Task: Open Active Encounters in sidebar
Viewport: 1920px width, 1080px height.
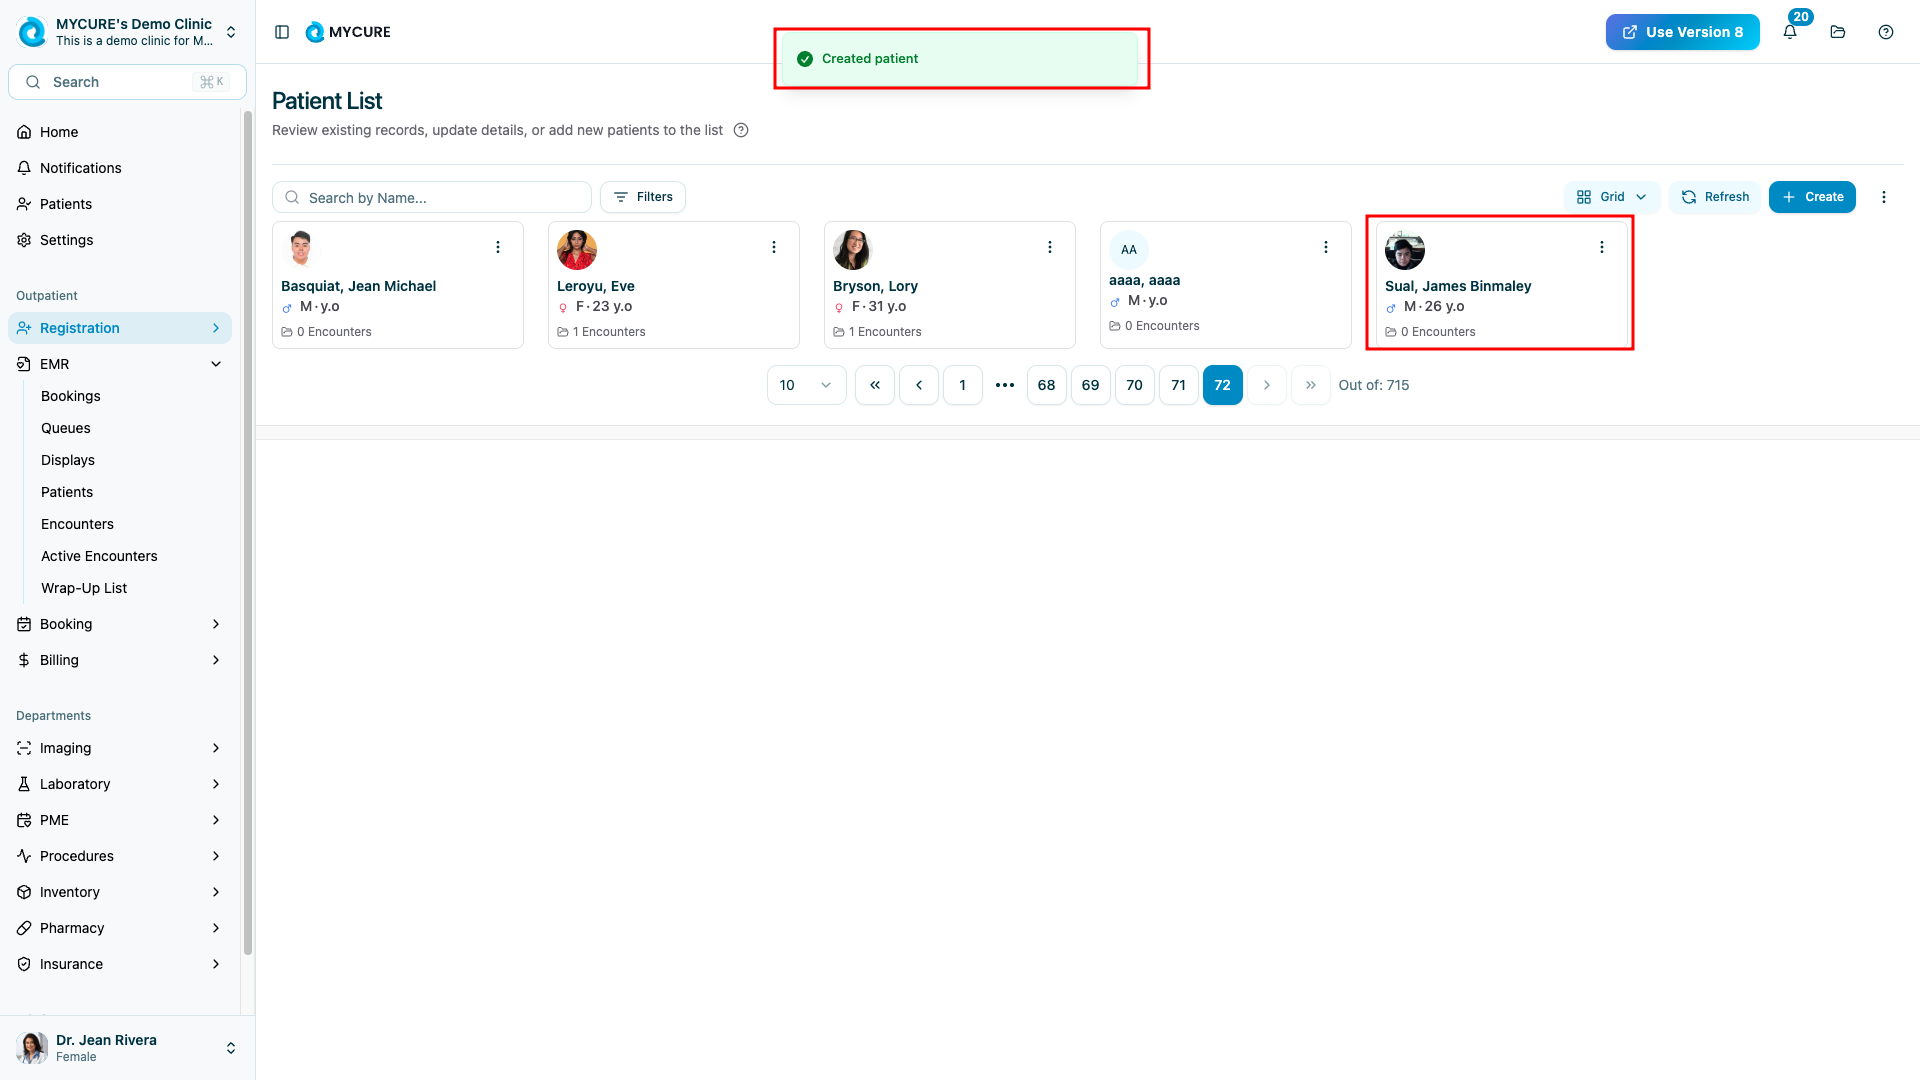Action: [x=99, y=556]
